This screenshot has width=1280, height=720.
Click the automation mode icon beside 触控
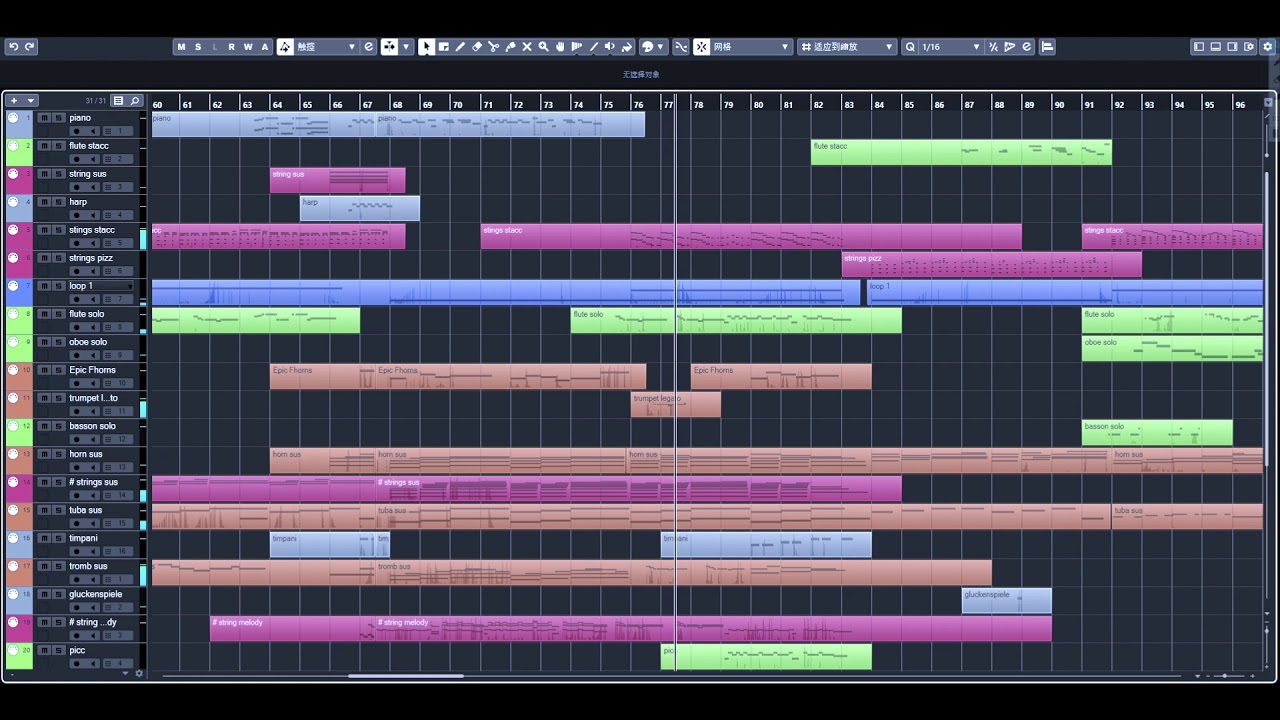[285, 47]
